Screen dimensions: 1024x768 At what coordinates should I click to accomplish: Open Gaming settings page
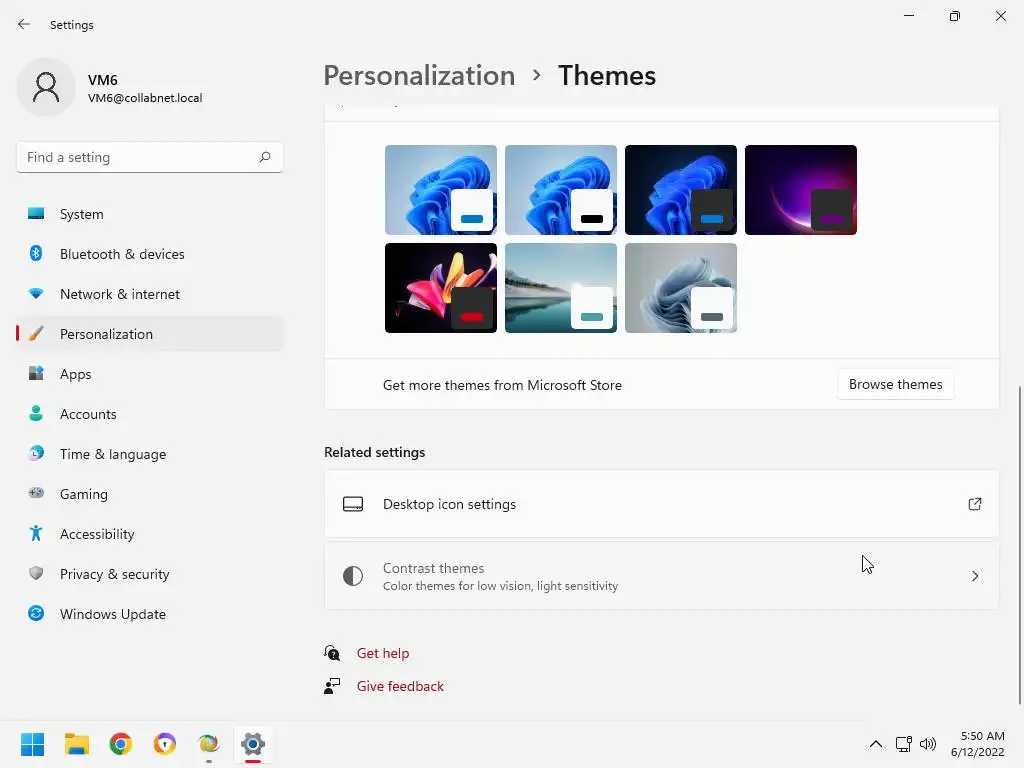click(150, 493)
